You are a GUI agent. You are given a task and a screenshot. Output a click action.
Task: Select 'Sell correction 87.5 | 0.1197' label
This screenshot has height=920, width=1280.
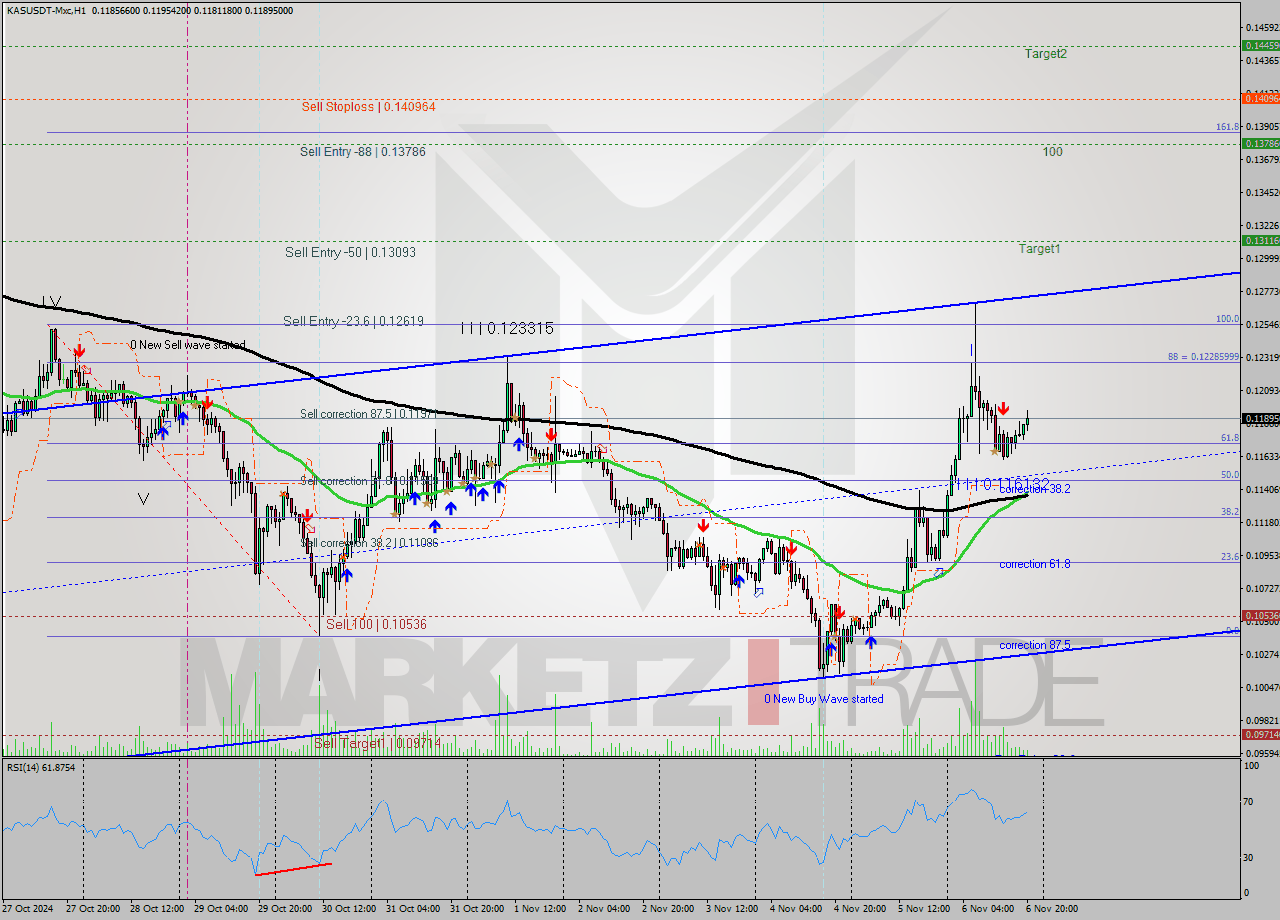pos(367,414)
